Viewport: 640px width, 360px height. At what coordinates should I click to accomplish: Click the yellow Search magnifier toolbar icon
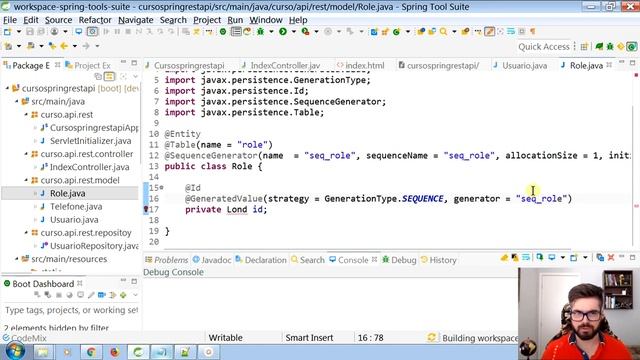(x=443, y=31)
